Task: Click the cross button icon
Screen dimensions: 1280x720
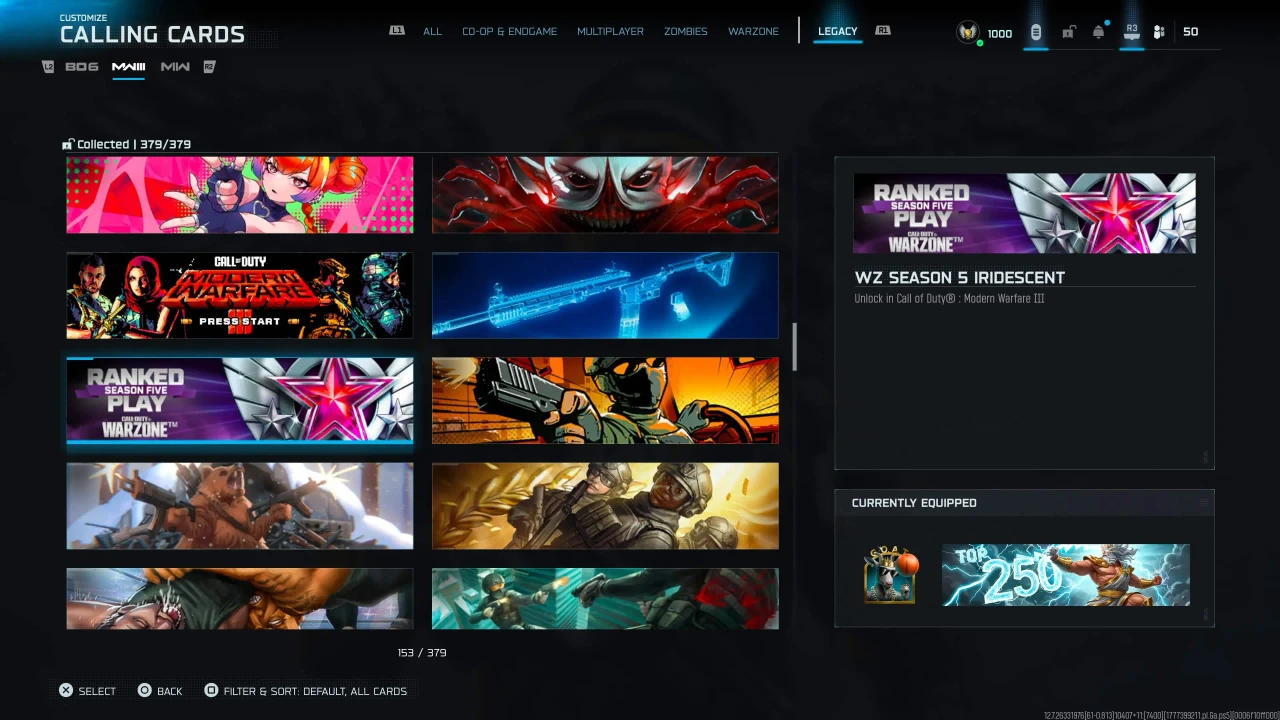Action: pos(66,690)
